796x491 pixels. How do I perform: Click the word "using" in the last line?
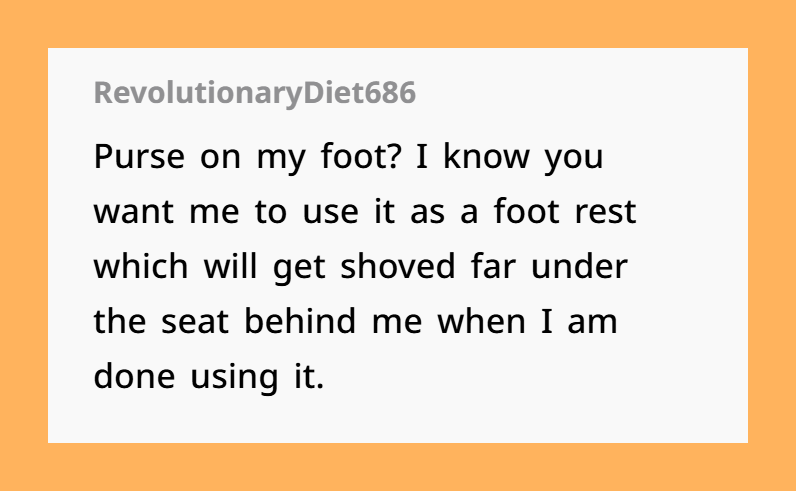234,378
